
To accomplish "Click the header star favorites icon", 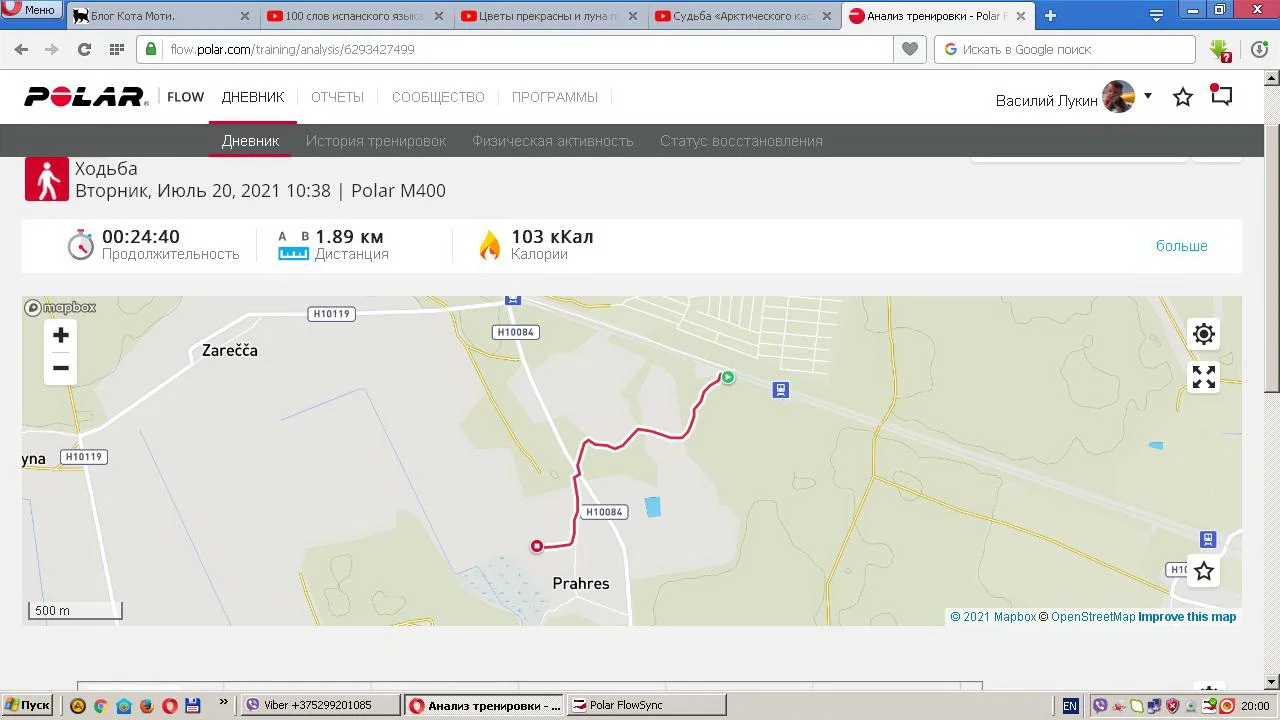I will 1183,97.
